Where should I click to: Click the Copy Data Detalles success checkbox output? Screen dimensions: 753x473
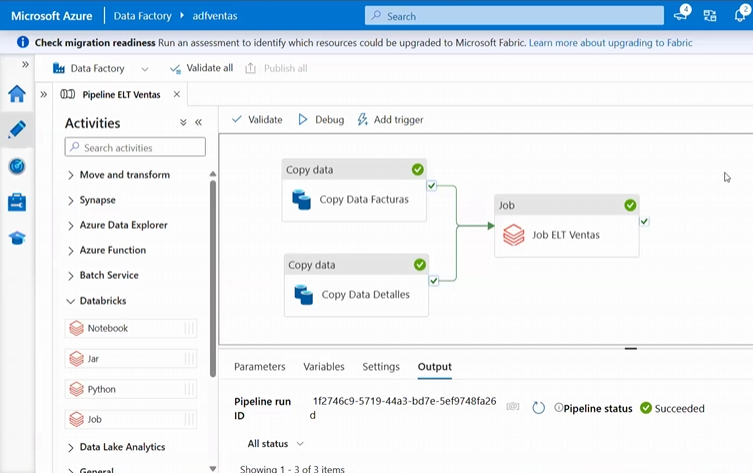(433, 281)
